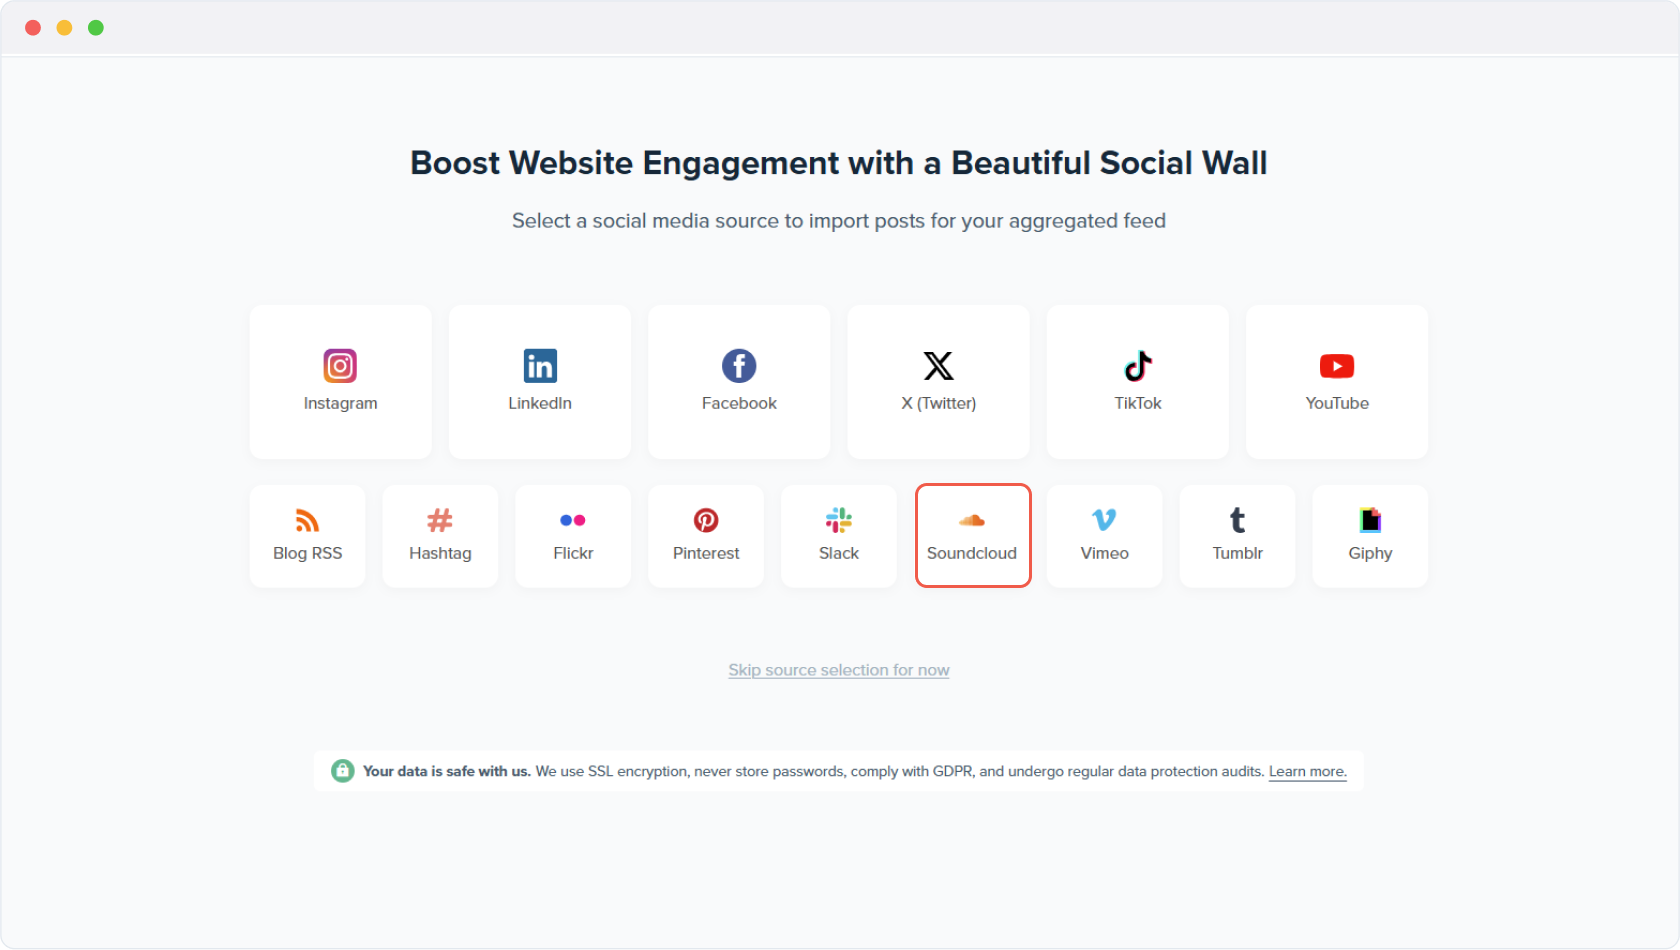Select the Flickr dots icon
The width and height of the screenshot is (1680, 950).
pyautogui.click(x=573, y=520)
